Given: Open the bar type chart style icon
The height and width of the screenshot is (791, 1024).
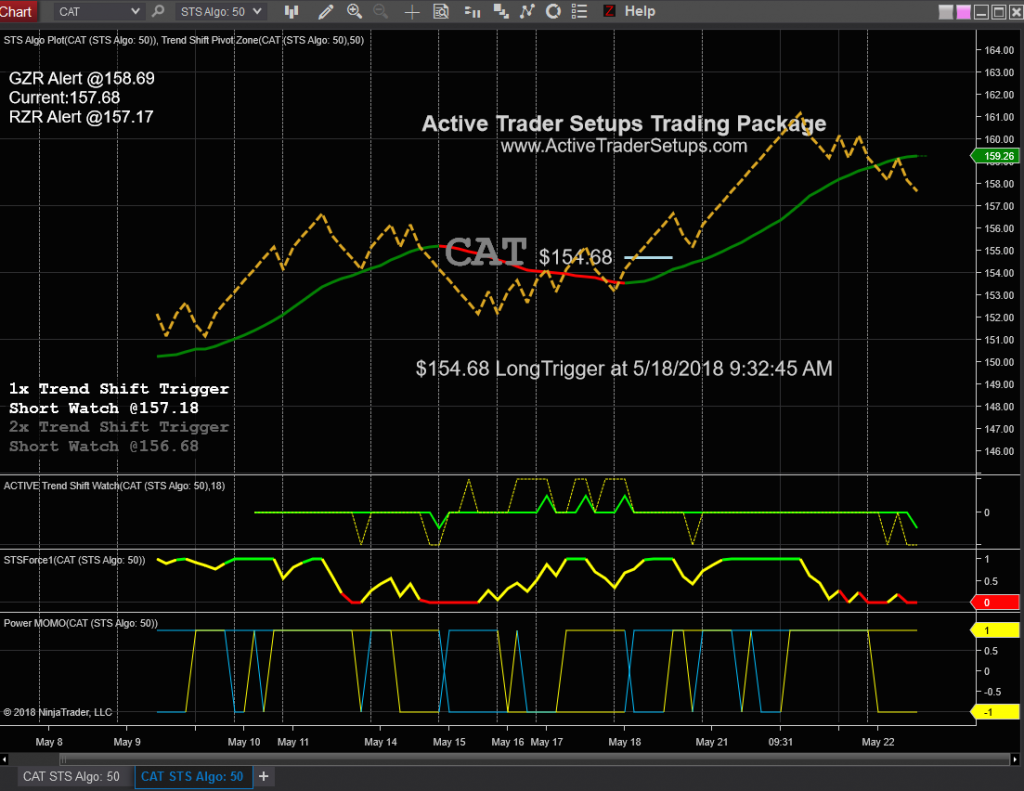Looking at the screenshot, I should coord(291,11).
